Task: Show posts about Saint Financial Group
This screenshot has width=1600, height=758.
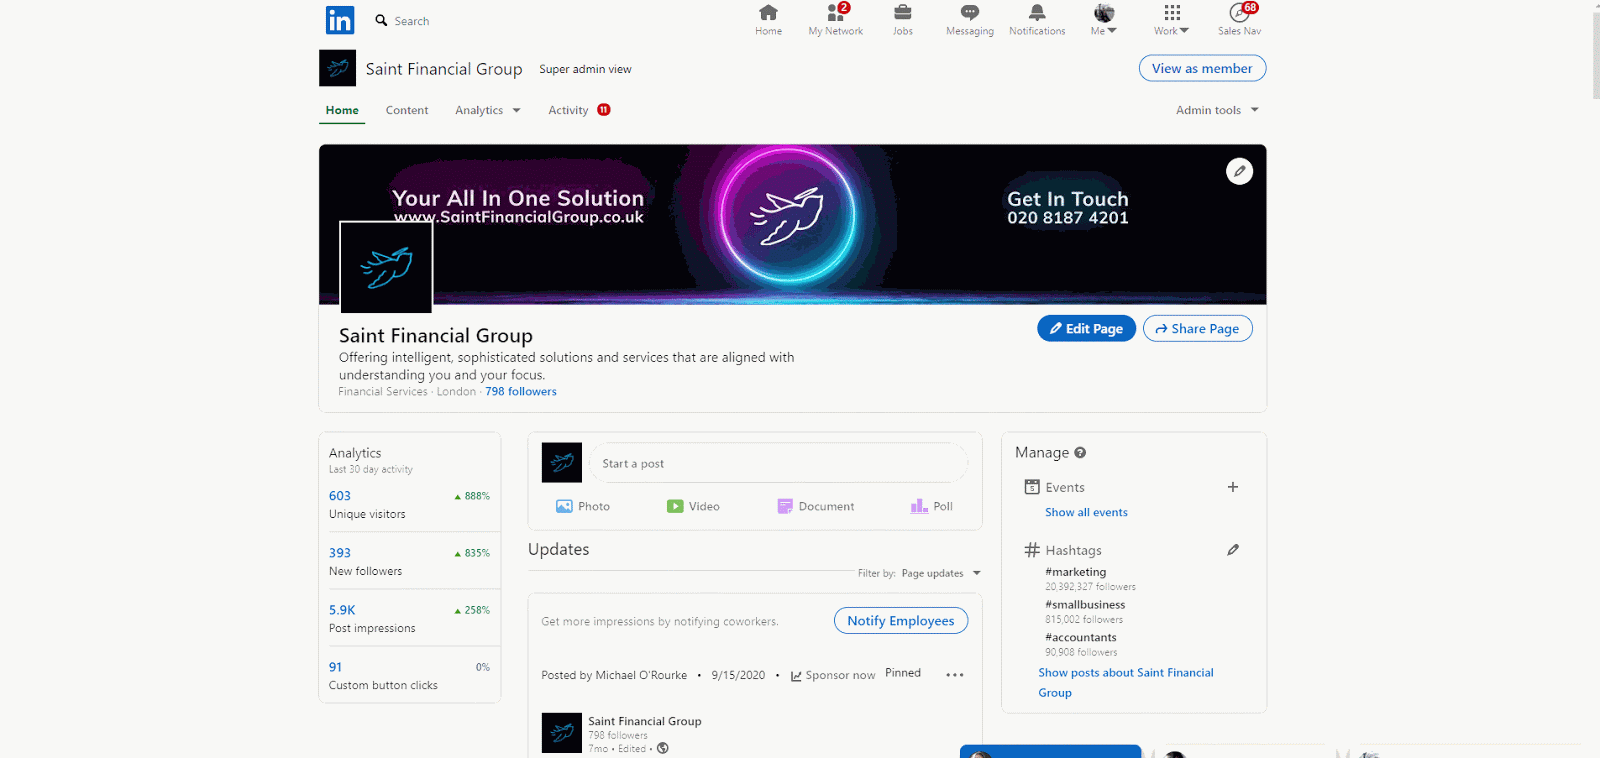Action: (1126, 682)
